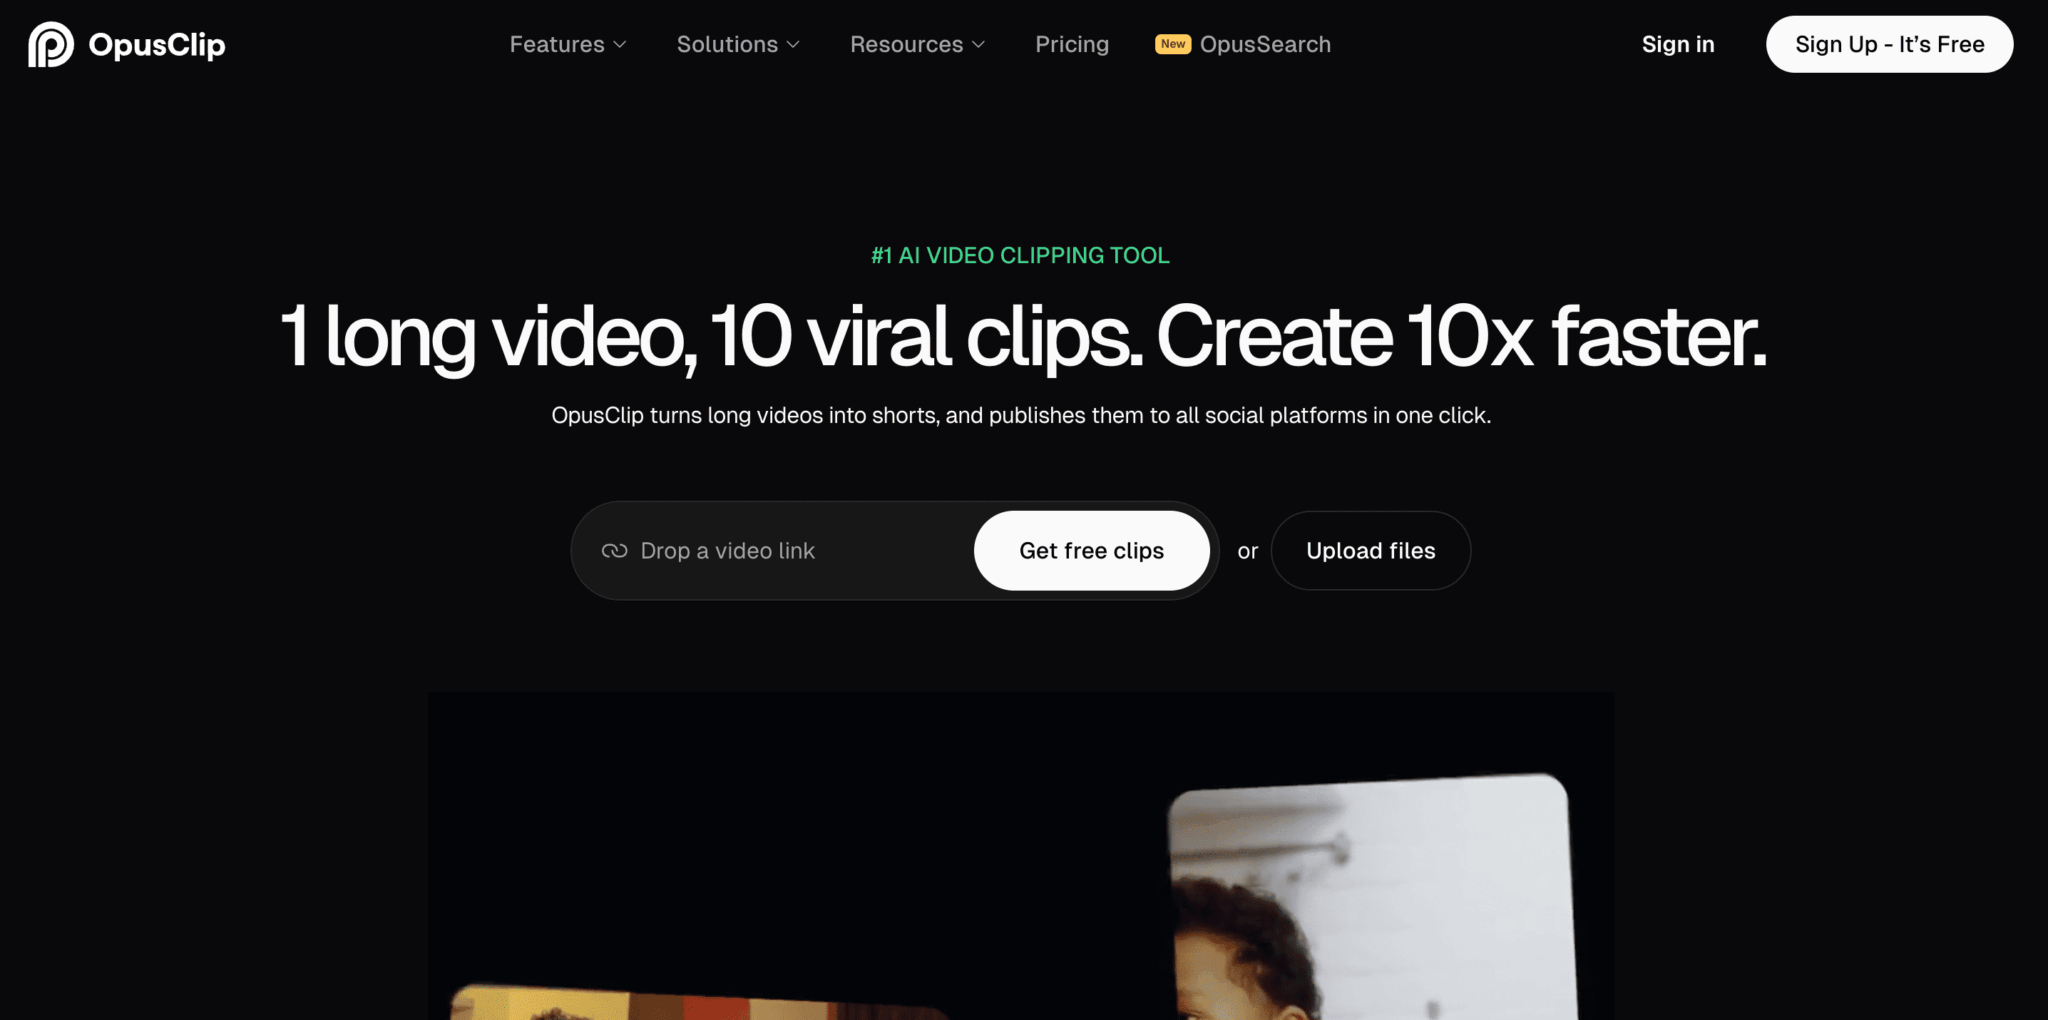Expand the Features dropdown chevron
The image size is (2048, 1020).
[x=620, y=45]
